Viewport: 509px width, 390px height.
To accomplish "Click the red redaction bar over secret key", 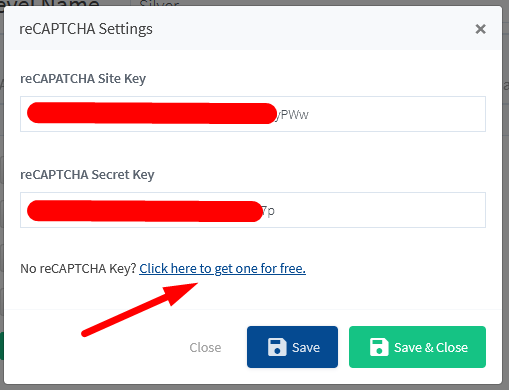I will coord(145,211).
